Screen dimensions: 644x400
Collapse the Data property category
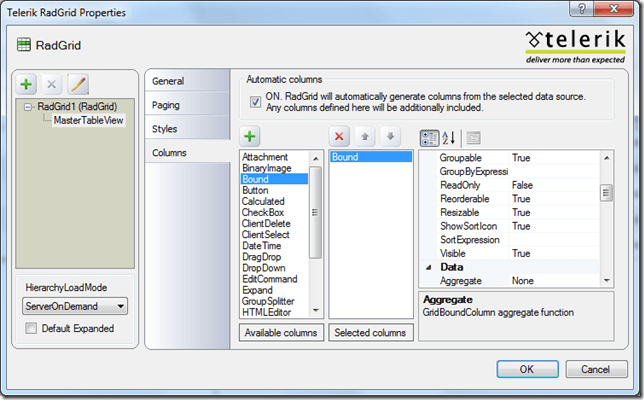[428, 267]
